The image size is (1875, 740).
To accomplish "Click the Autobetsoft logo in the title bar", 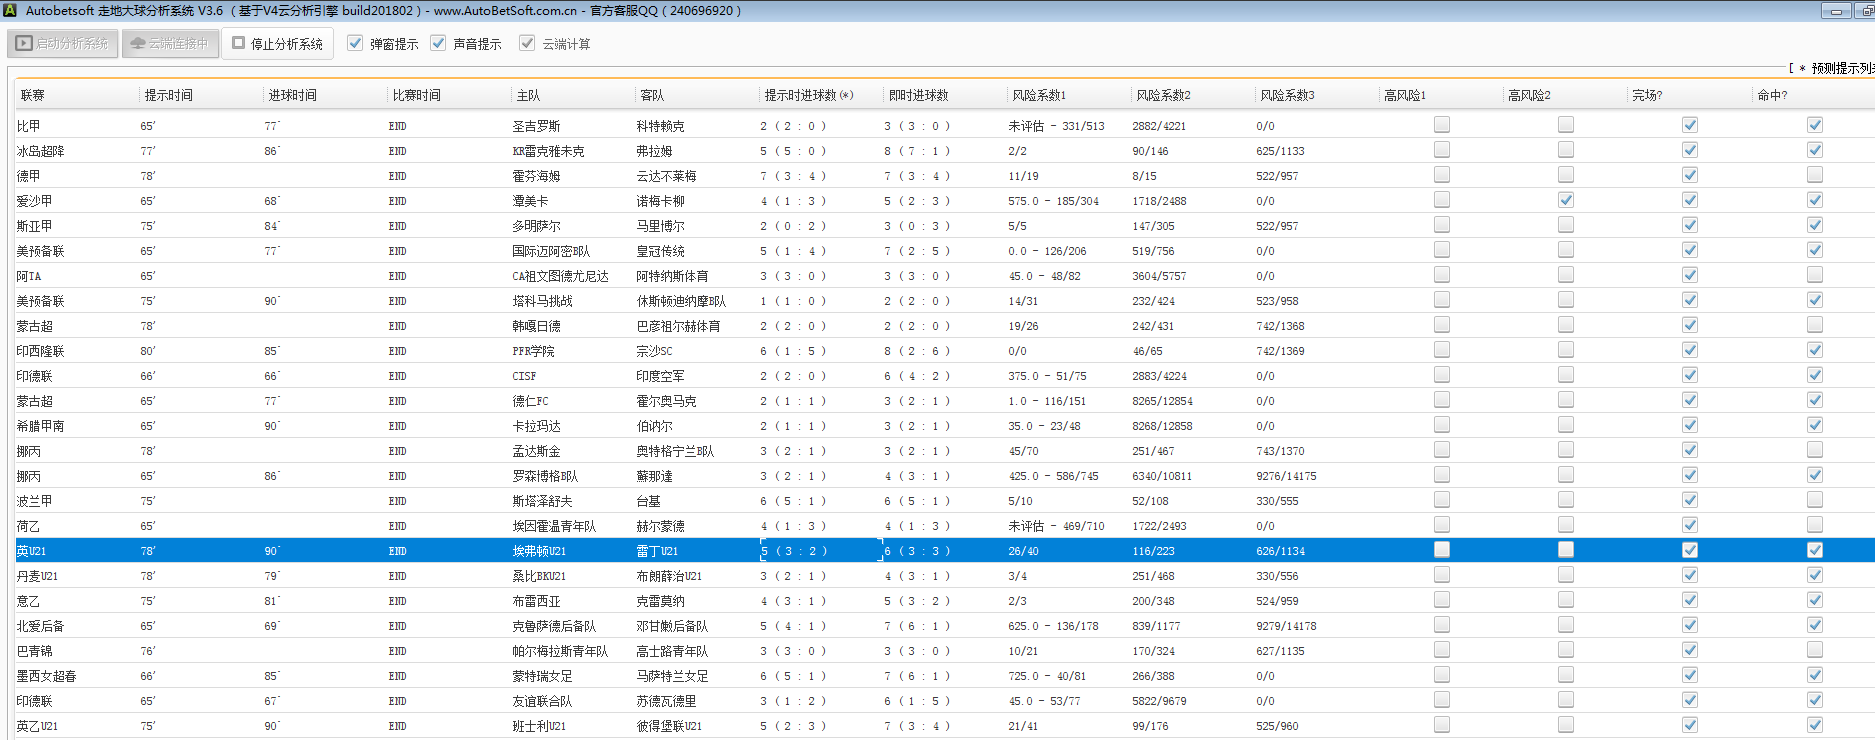I will 9,11.
